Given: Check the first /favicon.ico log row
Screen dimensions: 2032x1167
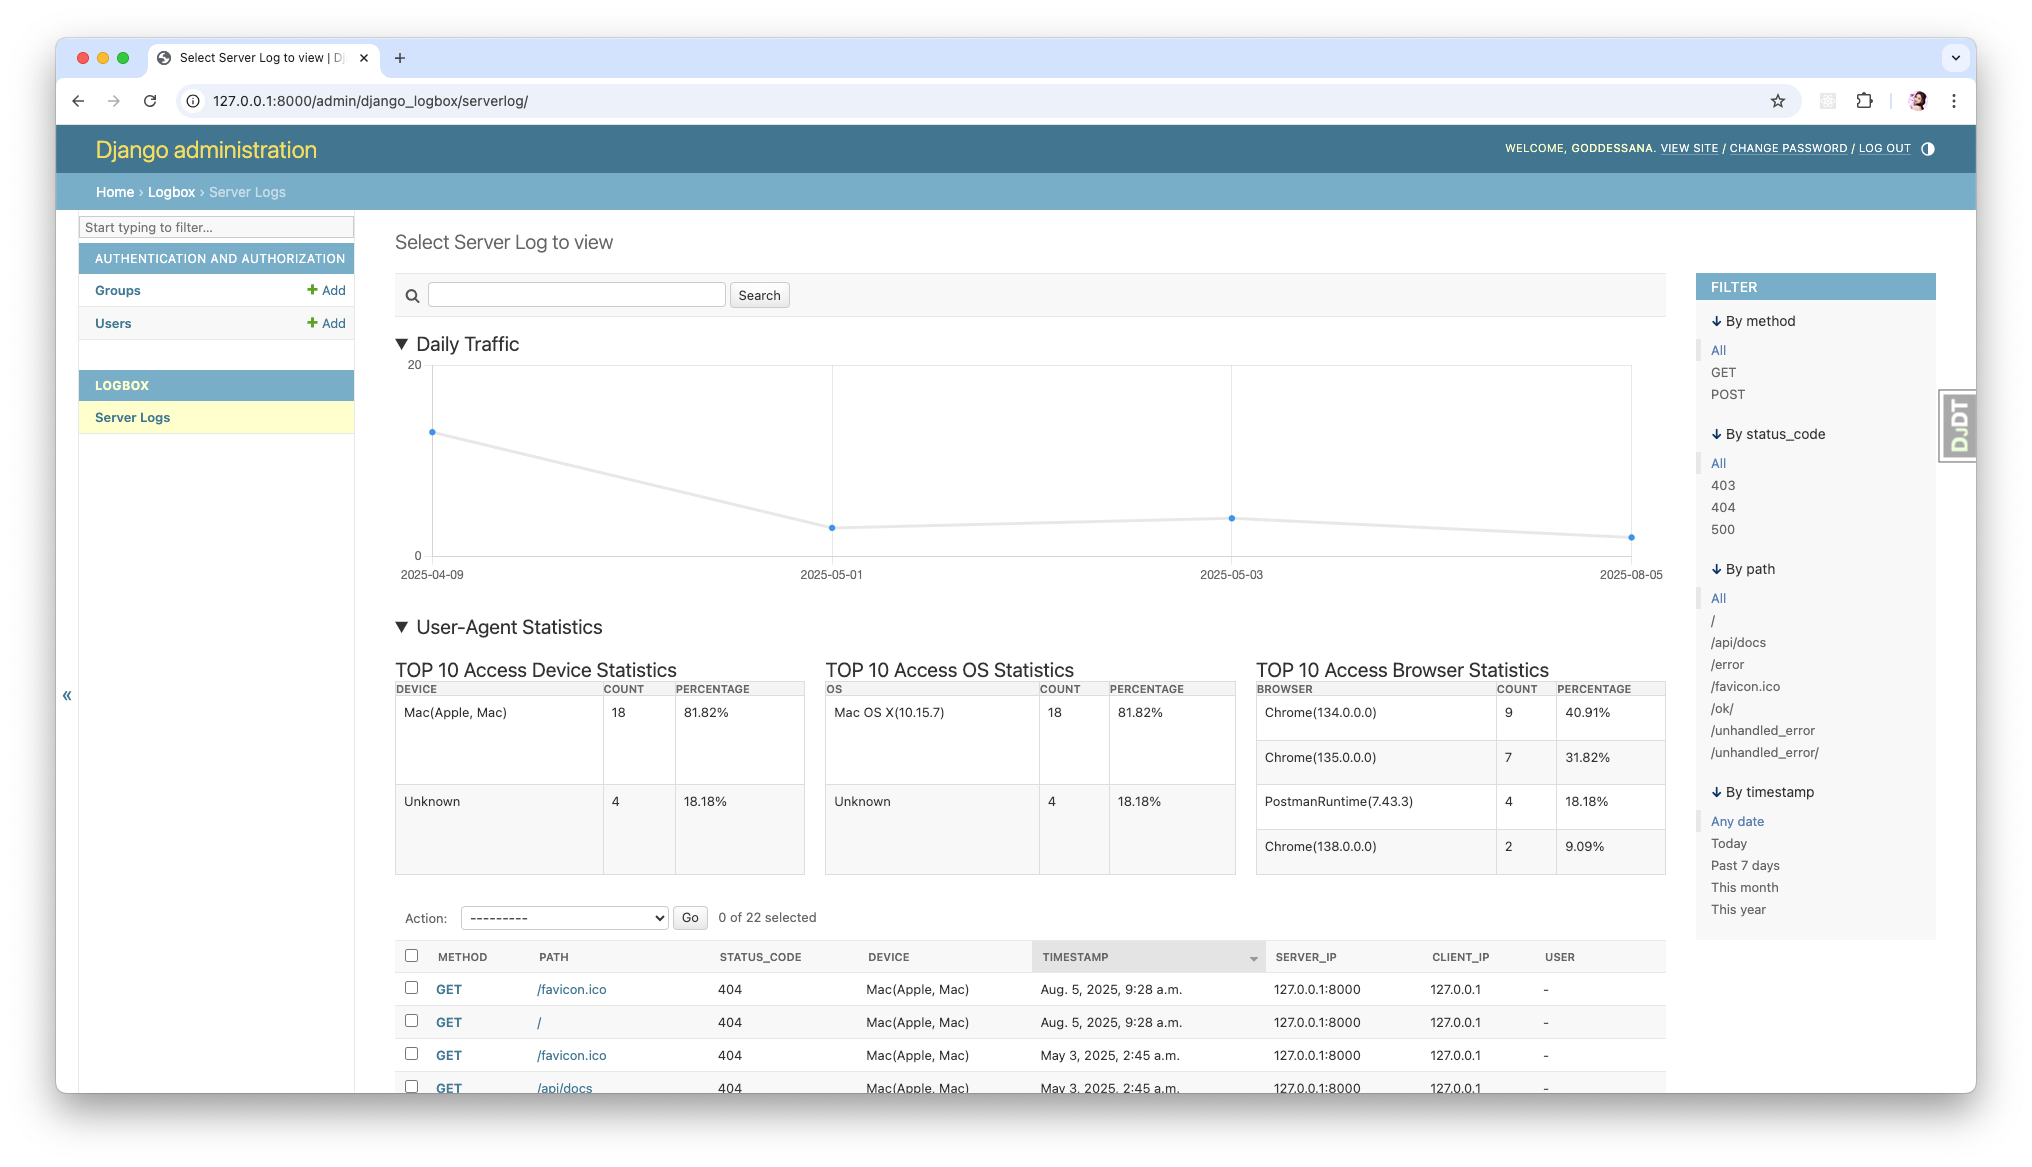Looking at the screenshot, I should (x=411, y=988).
